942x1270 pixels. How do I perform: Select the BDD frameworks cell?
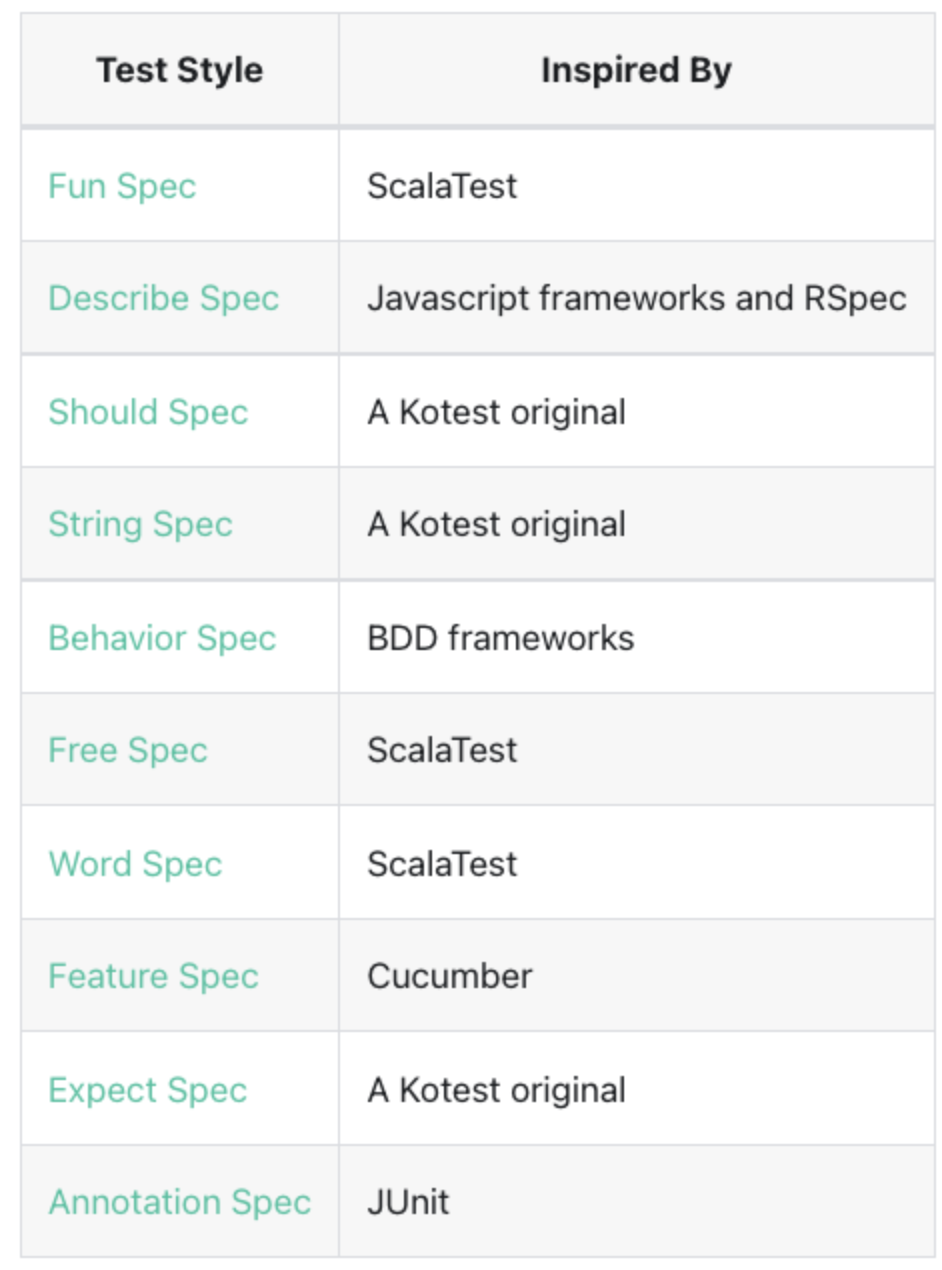tap(636, 638)
